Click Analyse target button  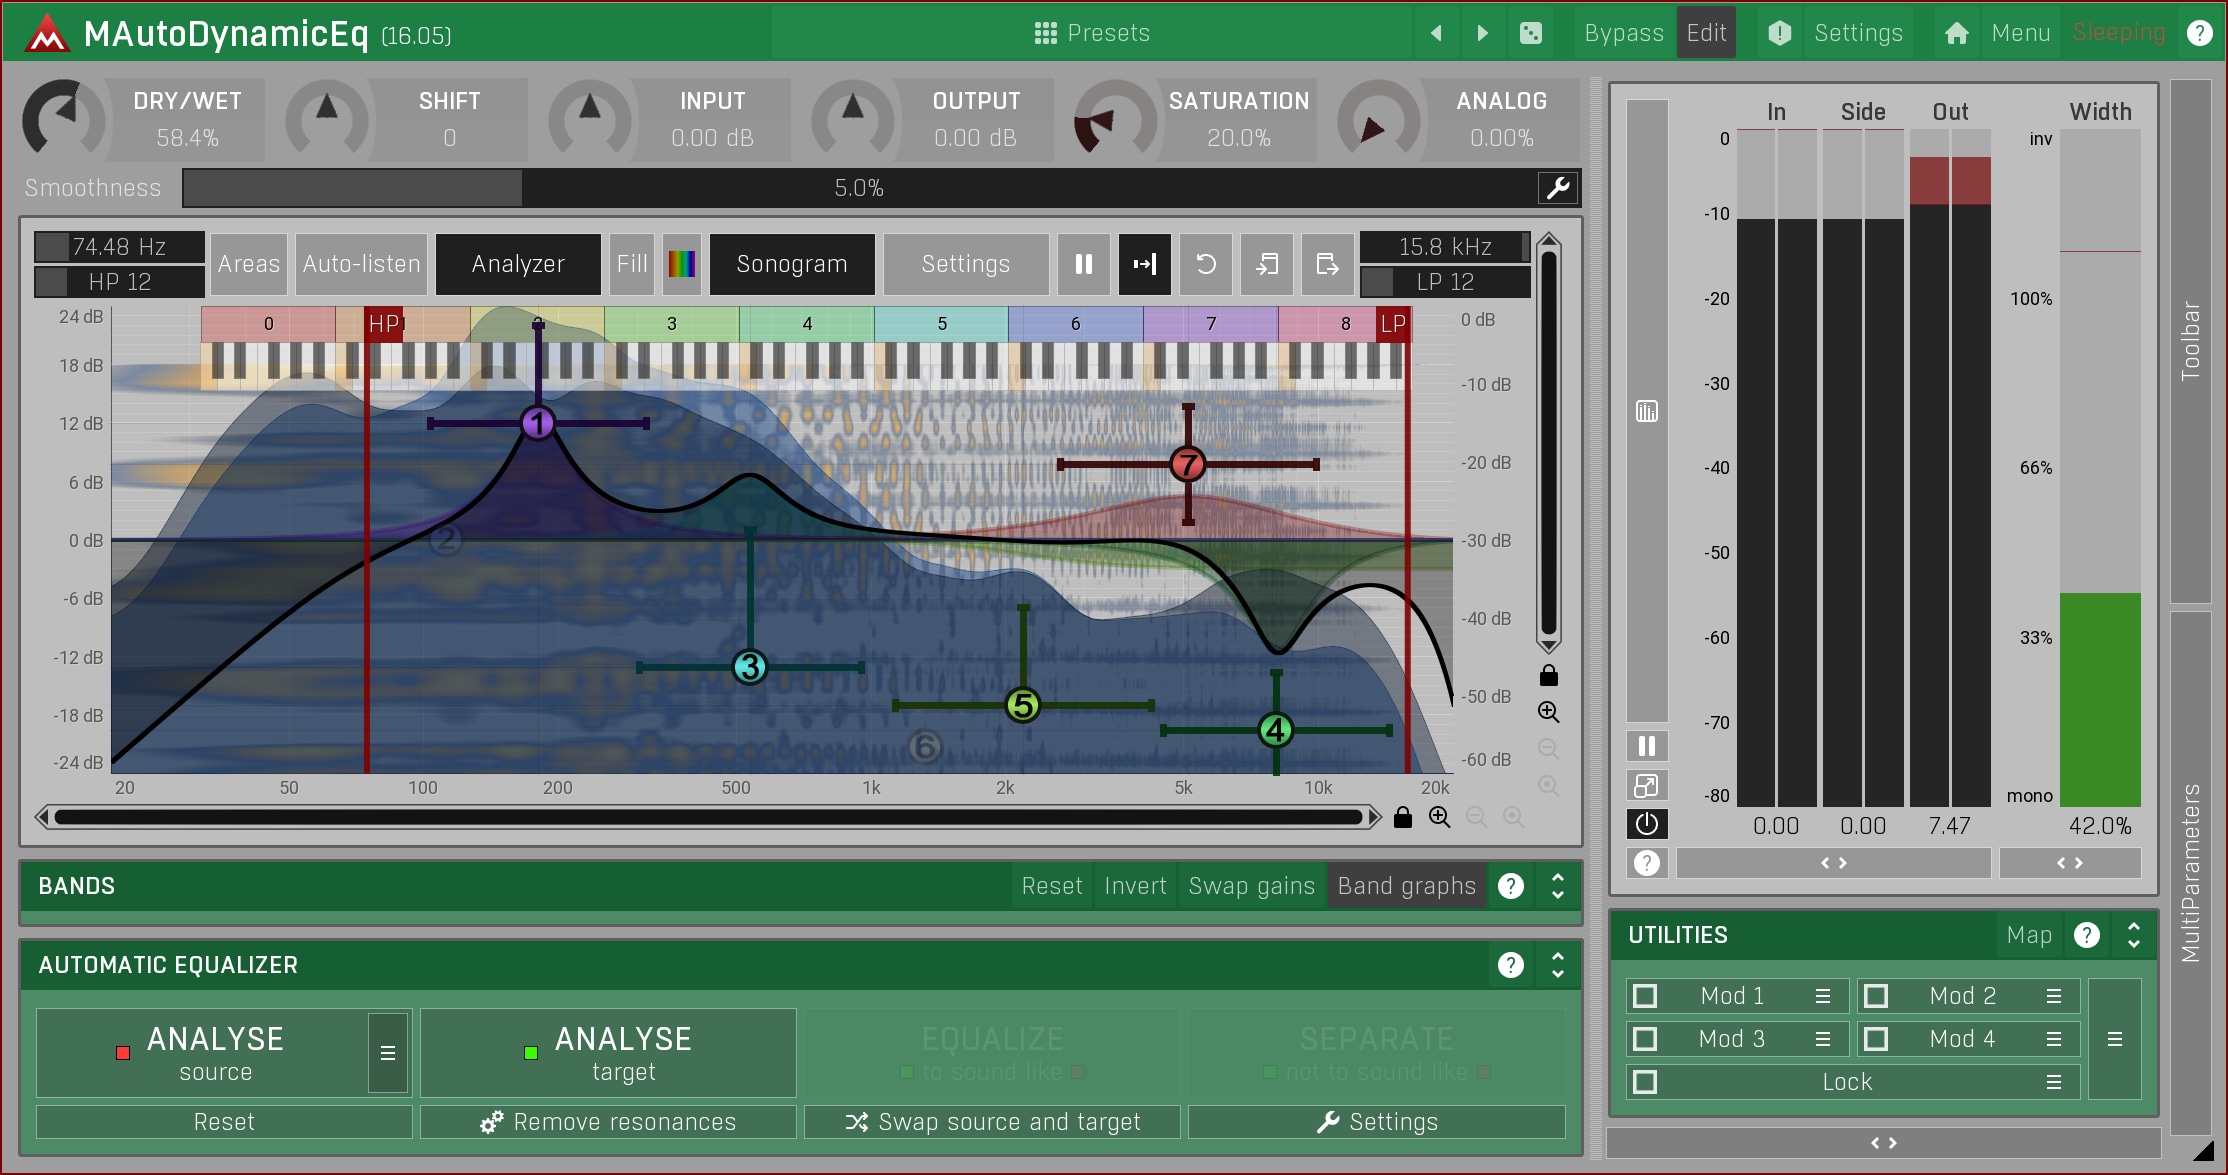pos(608,1053)
